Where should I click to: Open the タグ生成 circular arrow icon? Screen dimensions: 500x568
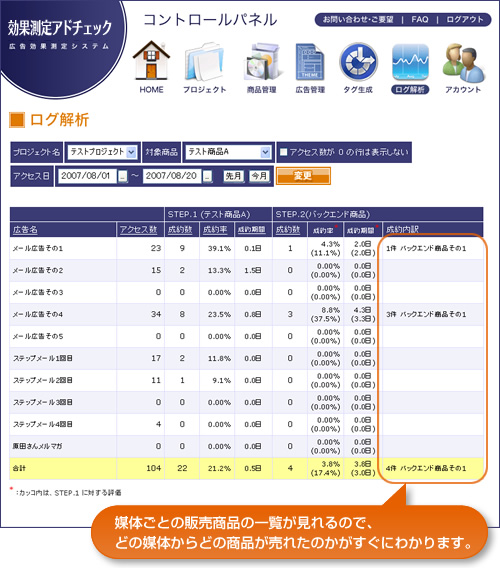358,62
